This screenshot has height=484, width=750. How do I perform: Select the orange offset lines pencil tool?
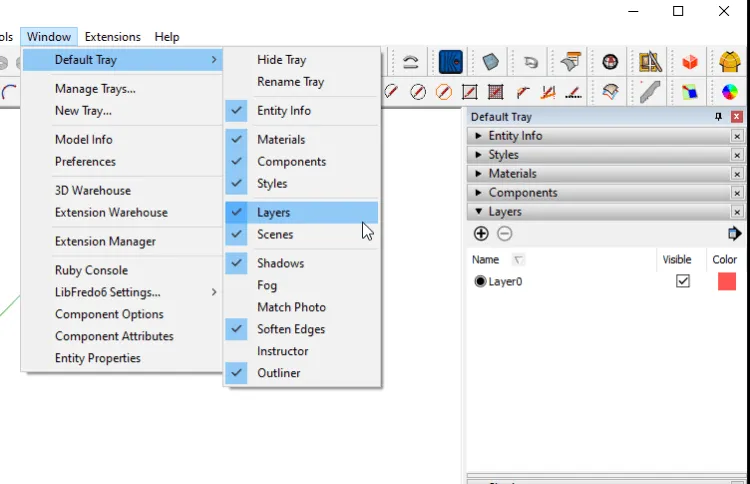point(548,92)
